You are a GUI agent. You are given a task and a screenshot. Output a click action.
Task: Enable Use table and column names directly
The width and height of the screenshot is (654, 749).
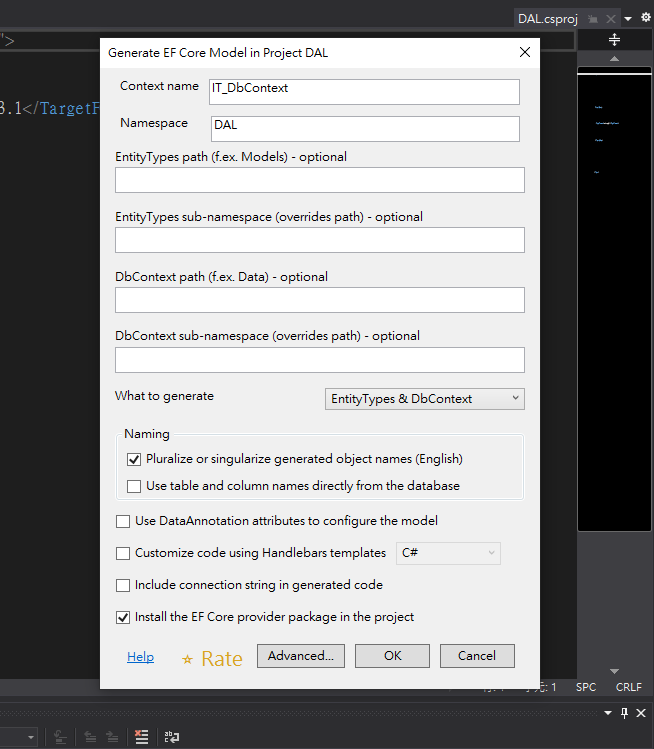134,486
